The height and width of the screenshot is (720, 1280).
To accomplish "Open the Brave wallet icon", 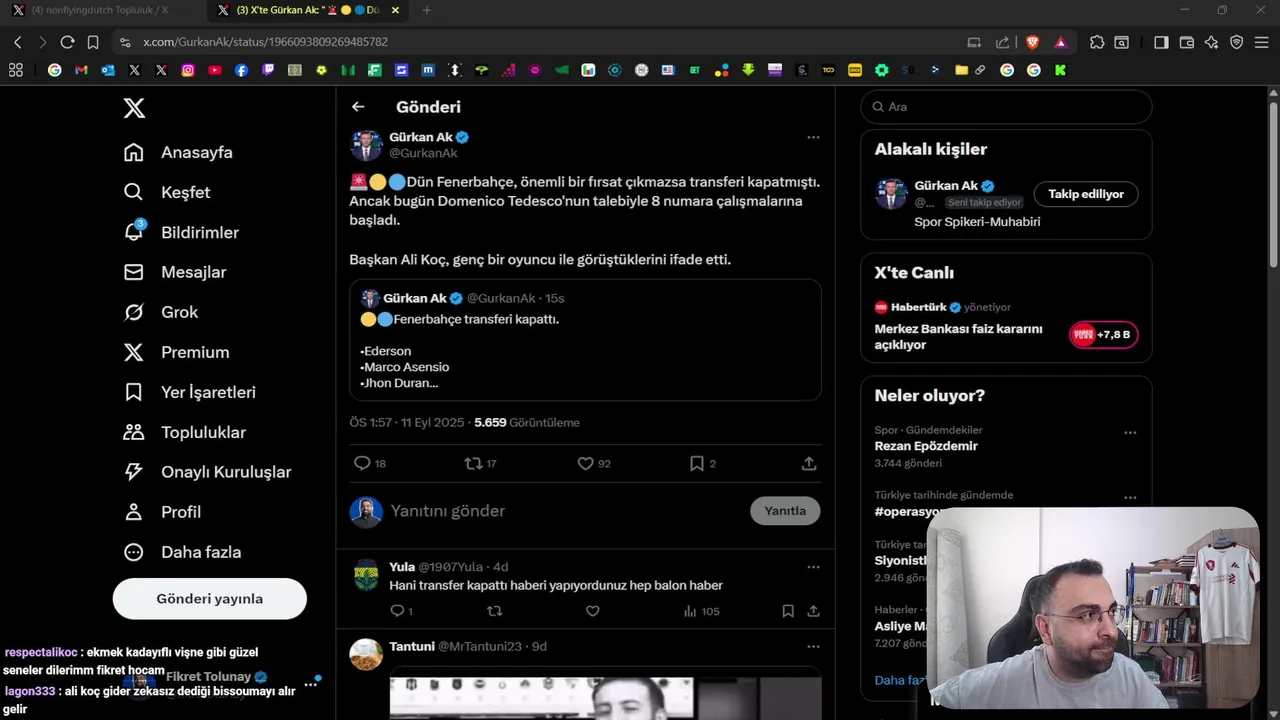I will click(x=1187, y=42).
